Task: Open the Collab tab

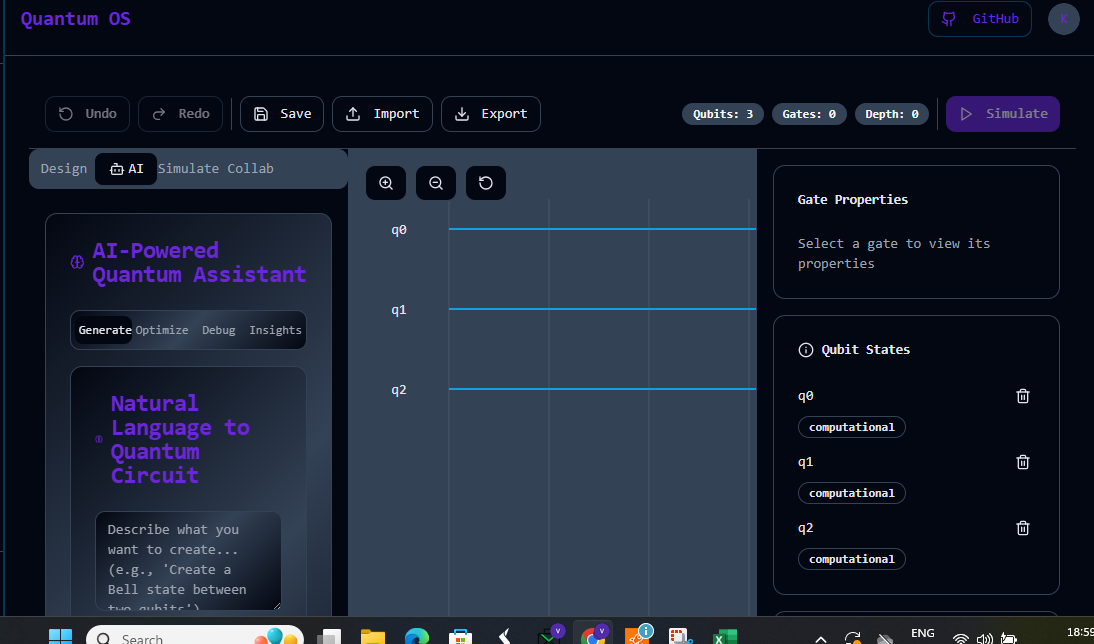Action: point(250,169)
